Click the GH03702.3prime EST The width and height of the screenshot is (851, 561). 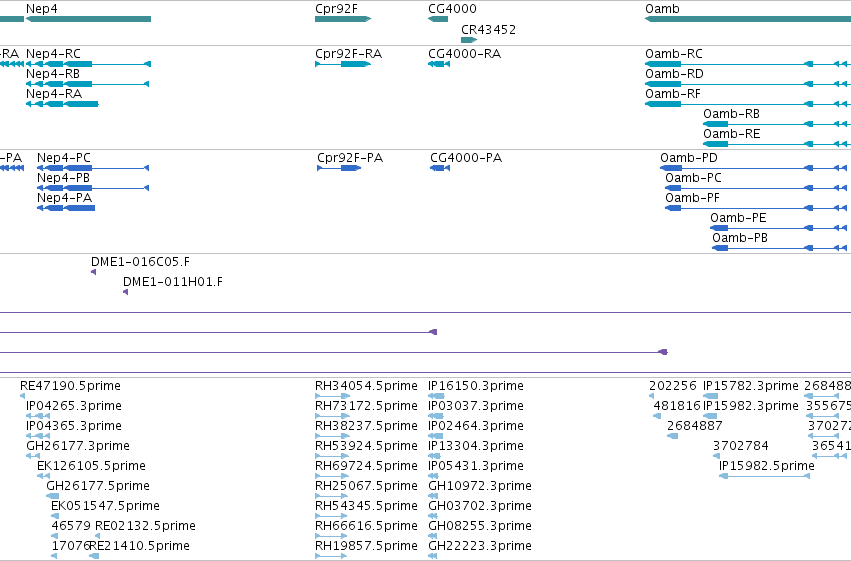point(433,517)
